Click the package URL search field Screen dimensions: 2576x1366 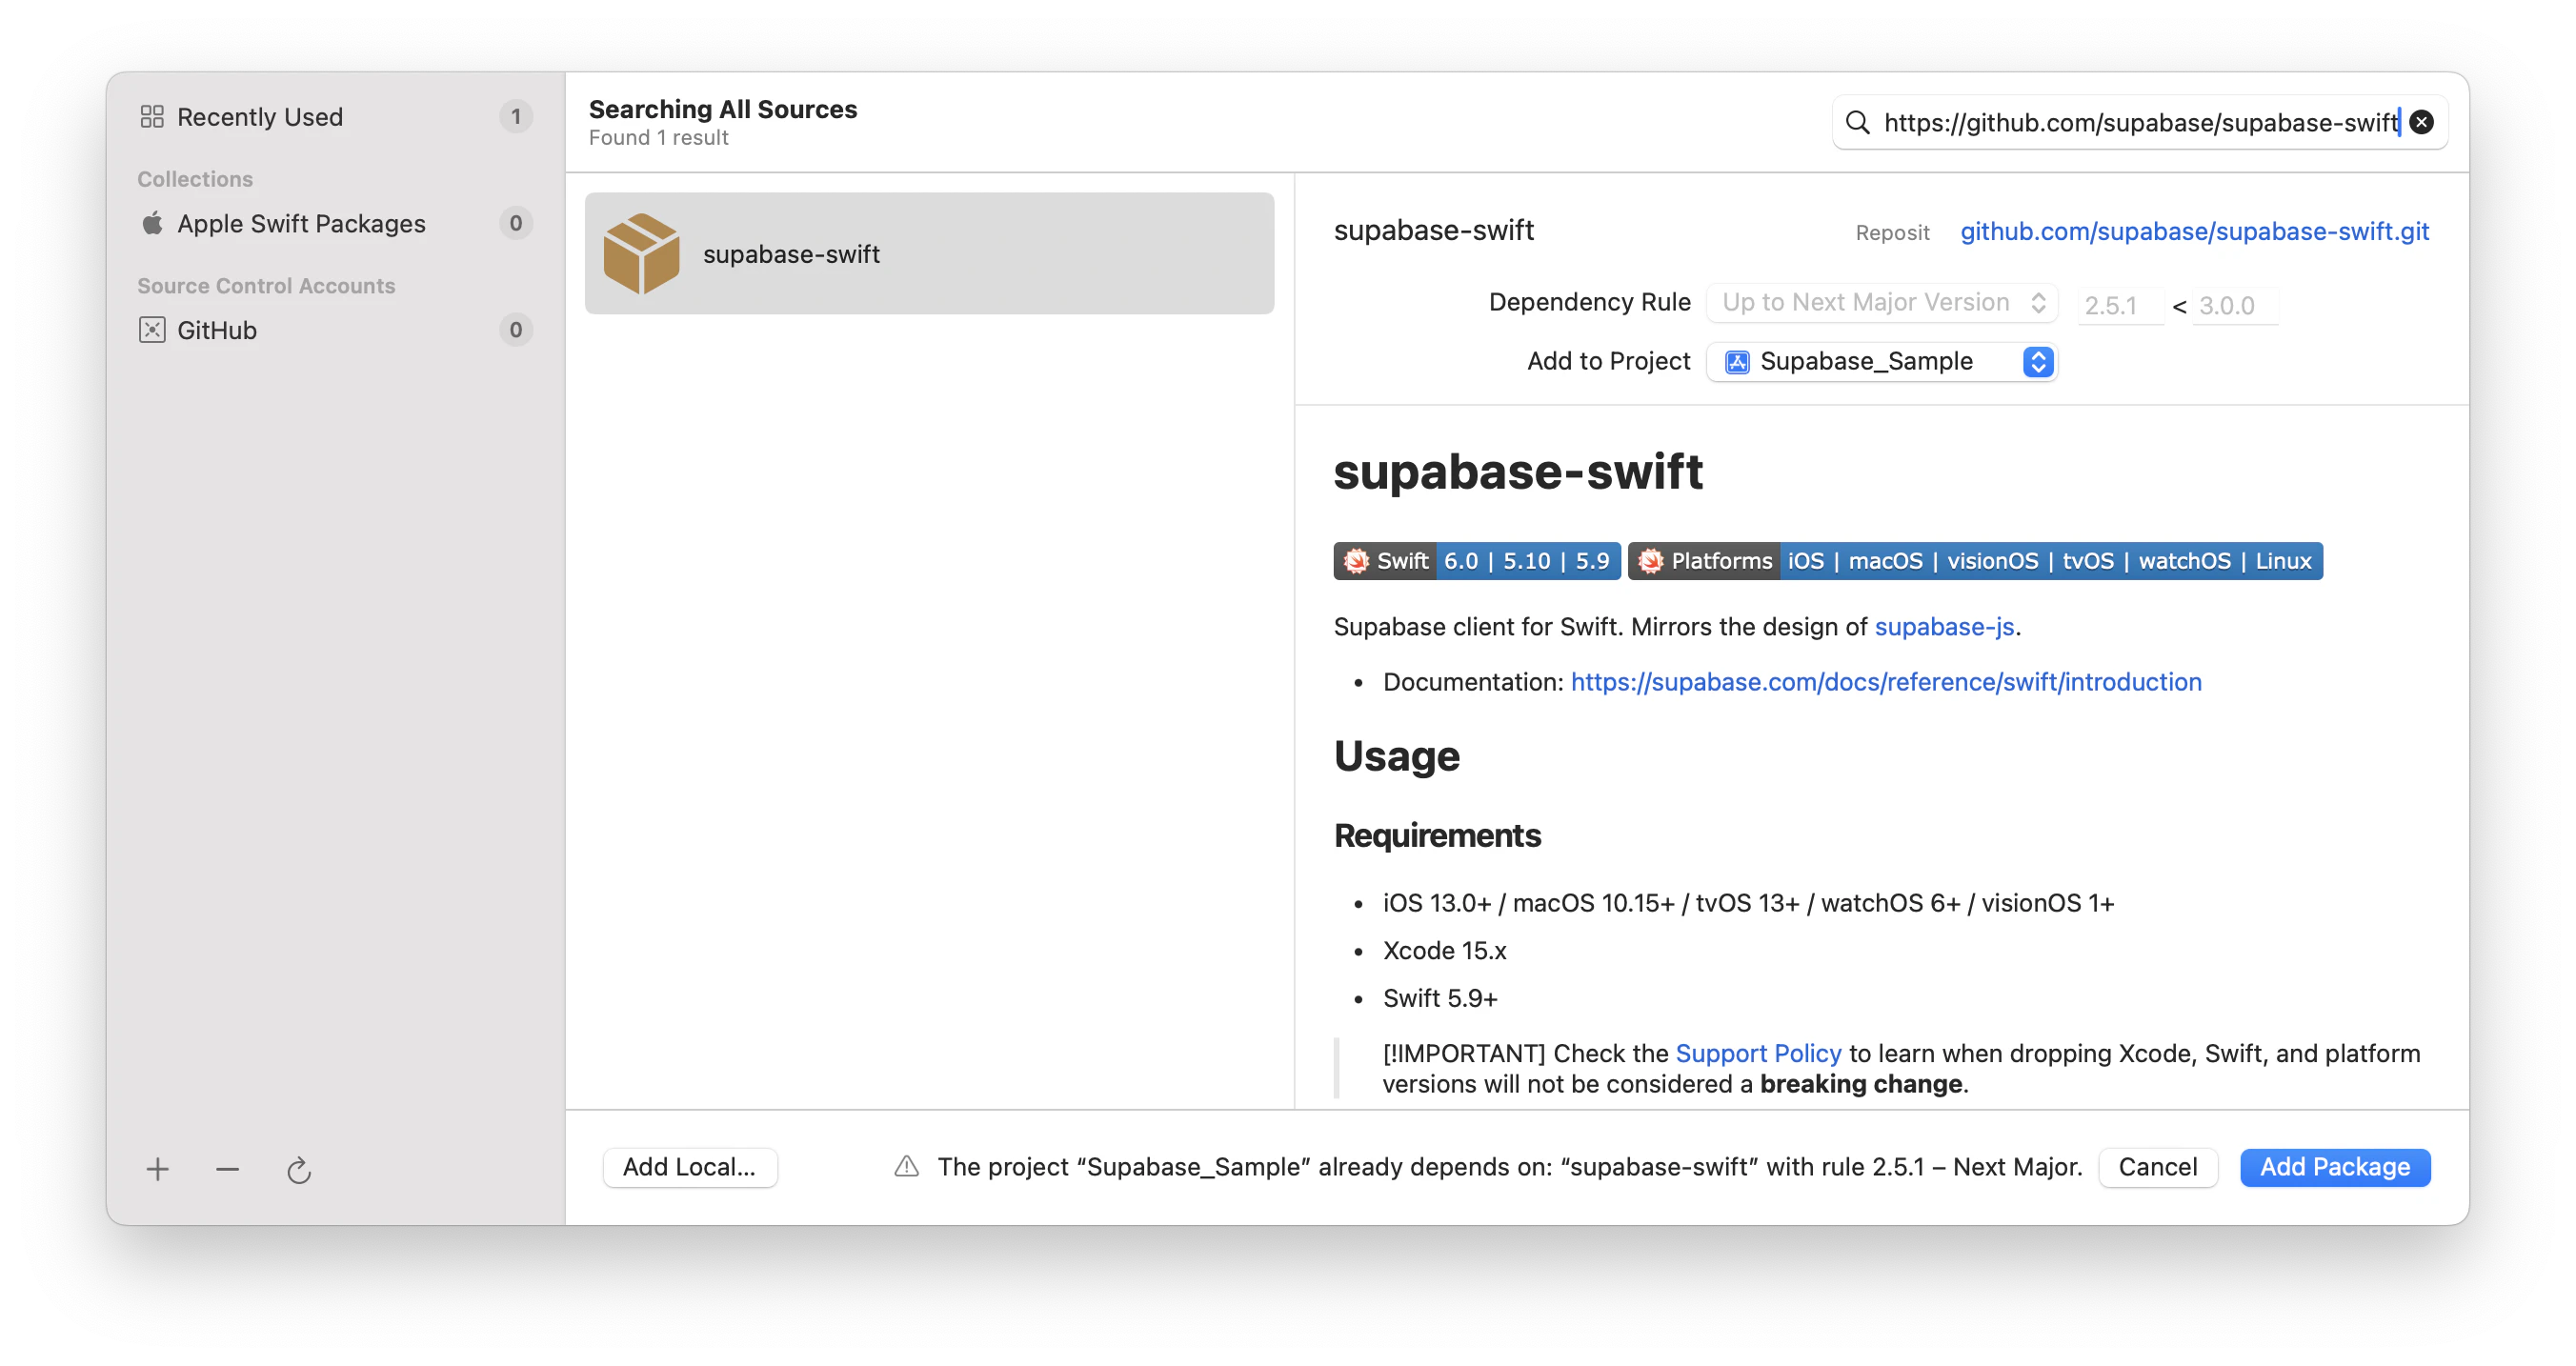point(2140,122)
